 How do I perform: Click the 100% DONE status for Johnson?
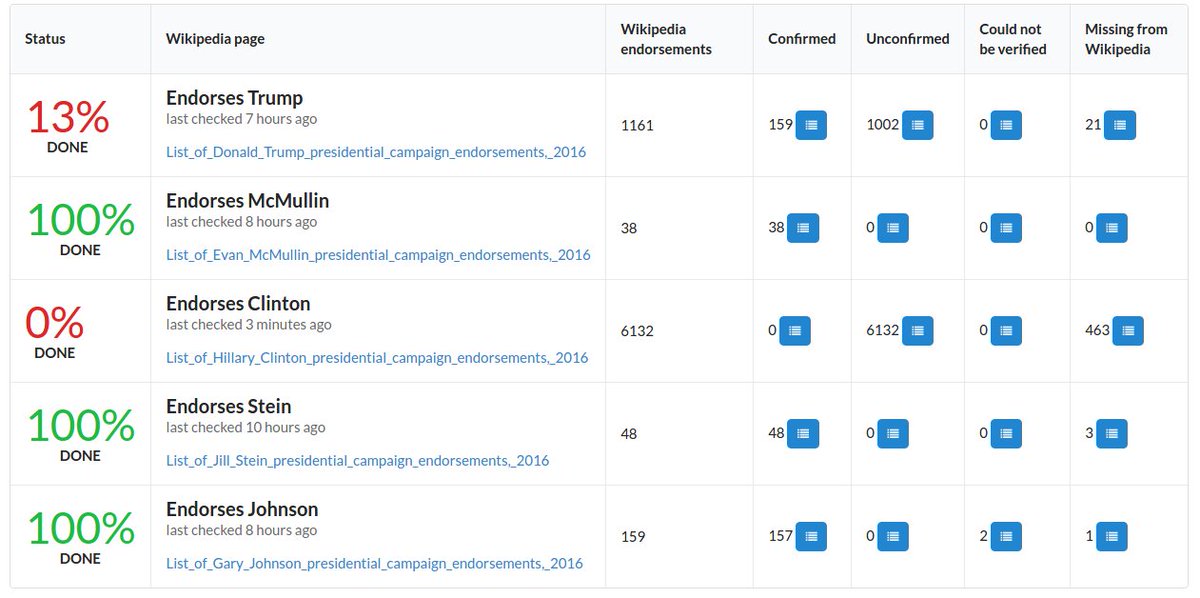[80, 538]
